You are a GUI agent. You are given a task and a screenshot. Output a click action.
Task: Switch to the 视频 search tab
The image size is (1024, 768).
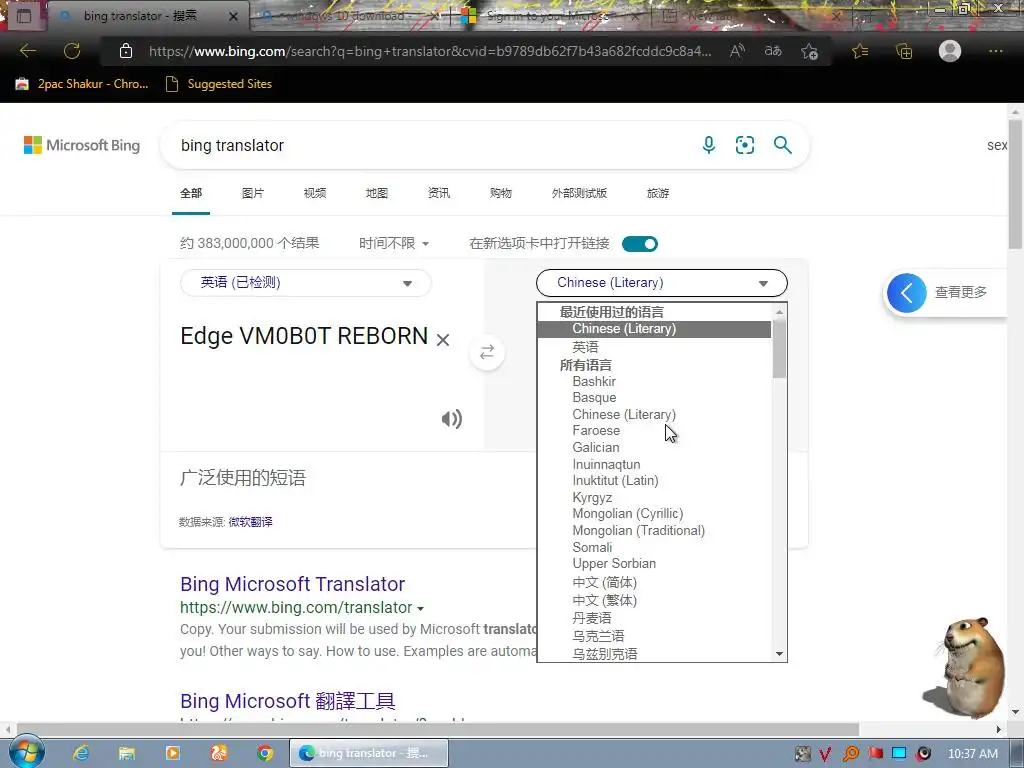[315, 193]
